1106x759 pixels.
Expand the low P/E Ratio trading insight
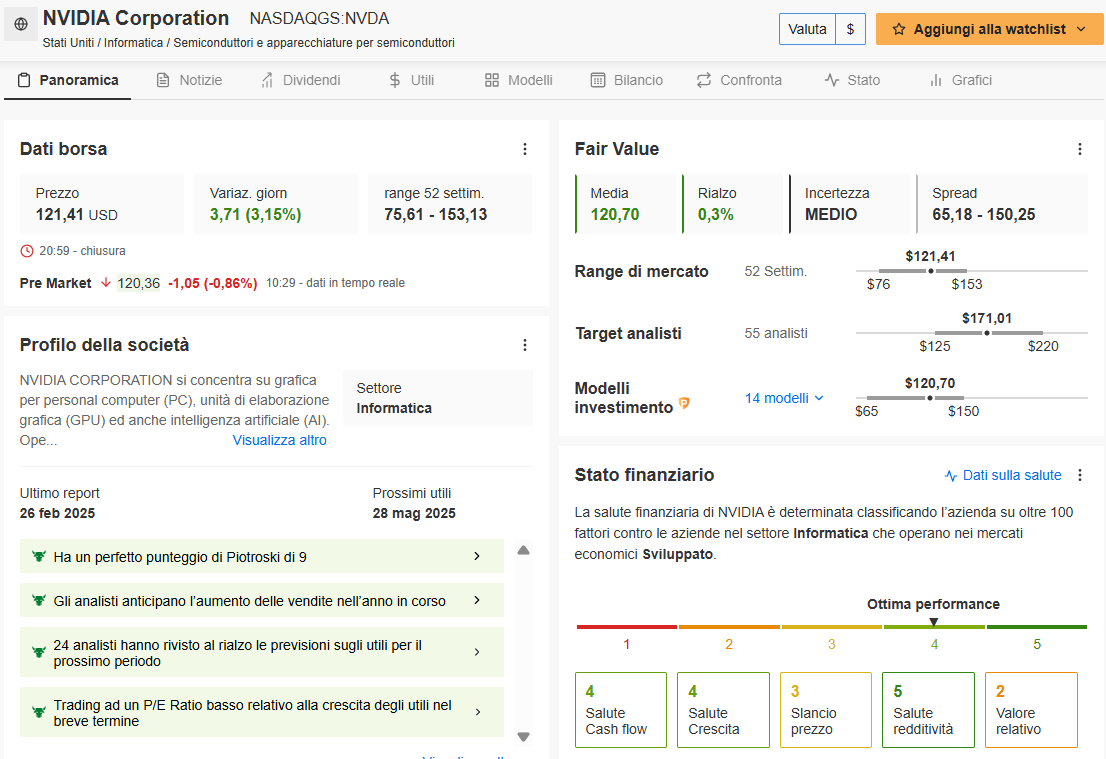click(262, 712)
